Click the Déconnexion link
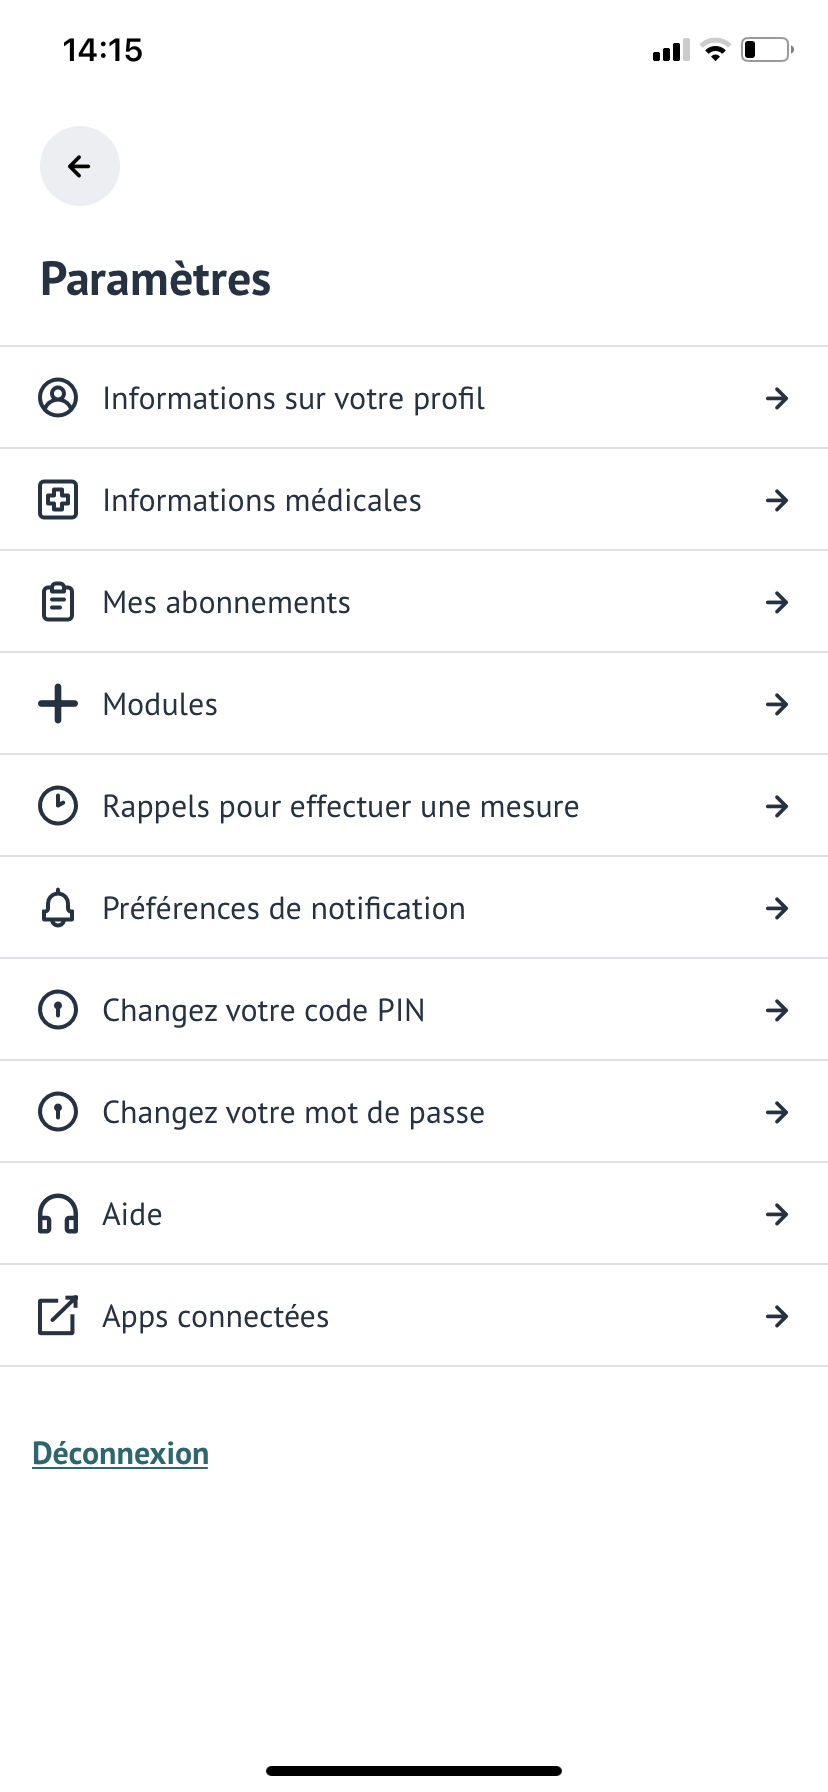The height and width of the screenshot is (1792, 828). (121, 1453)
